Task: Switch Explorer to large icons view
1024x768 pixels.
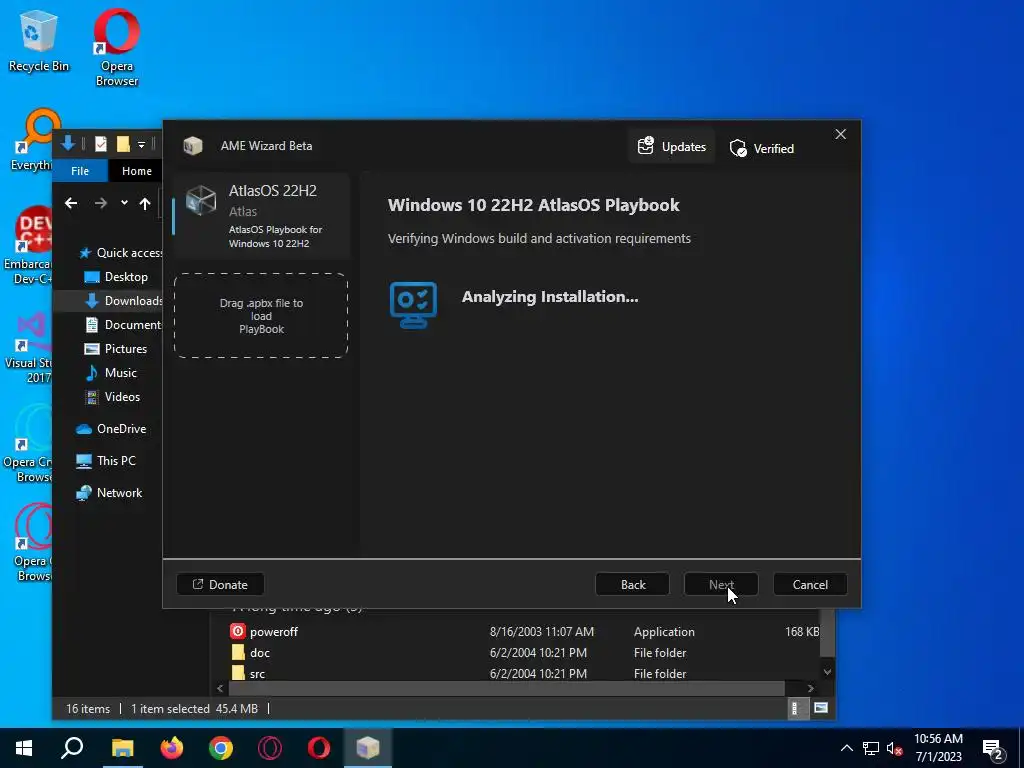Action: pos(821,708)
